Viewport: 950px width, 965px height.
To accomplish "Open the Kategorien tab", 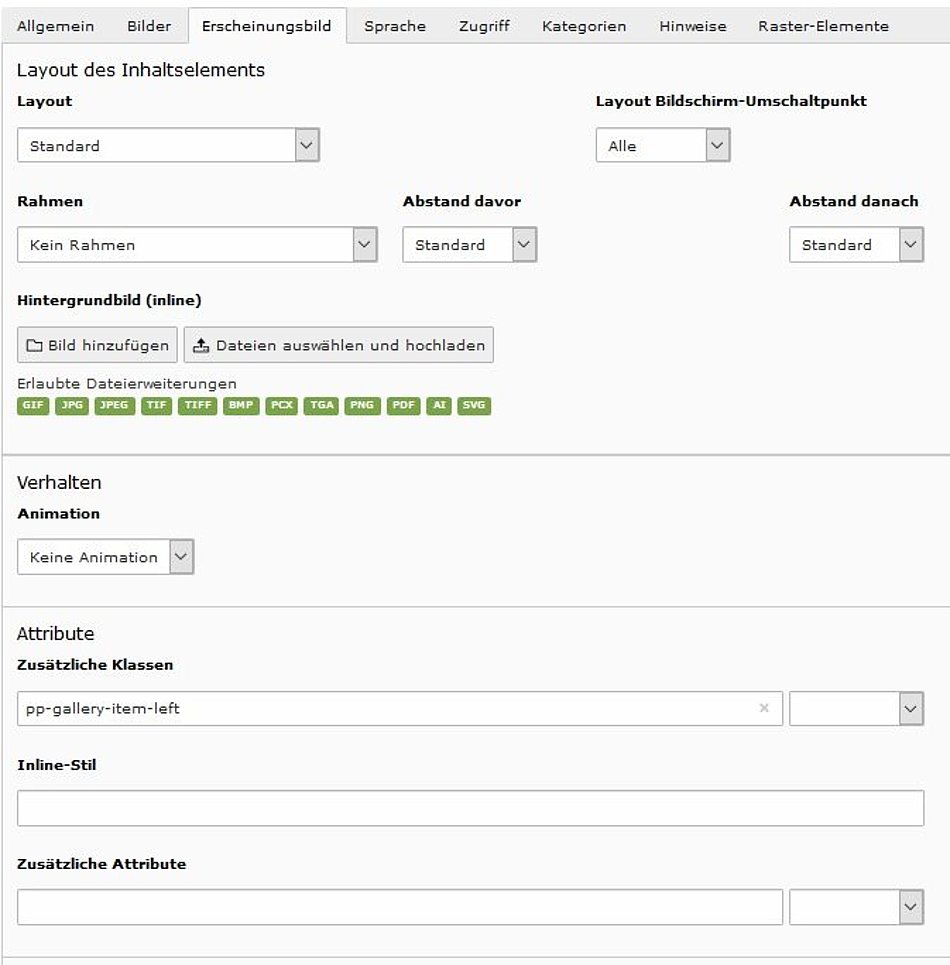I will 584,26.
